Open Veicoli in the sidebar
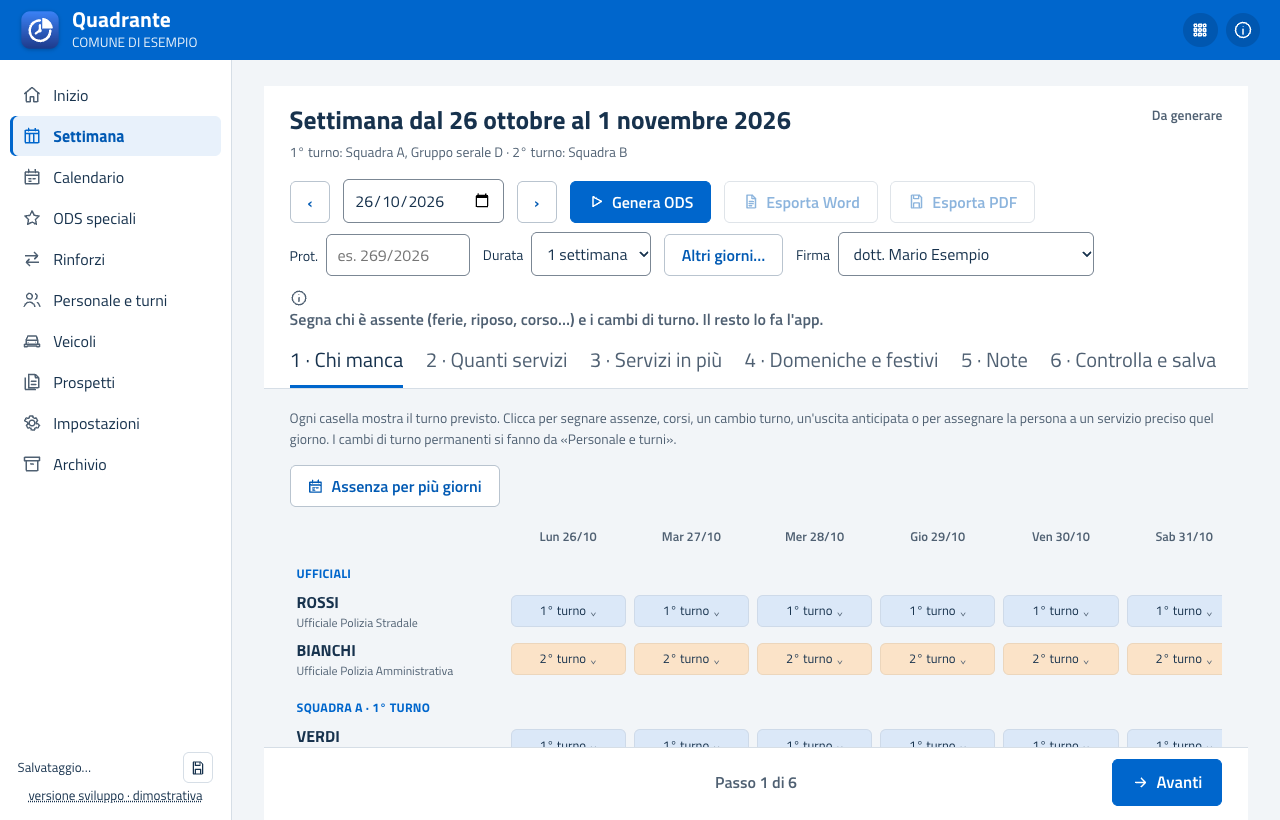Screen dimensions: 1280x820 (116, 341)
